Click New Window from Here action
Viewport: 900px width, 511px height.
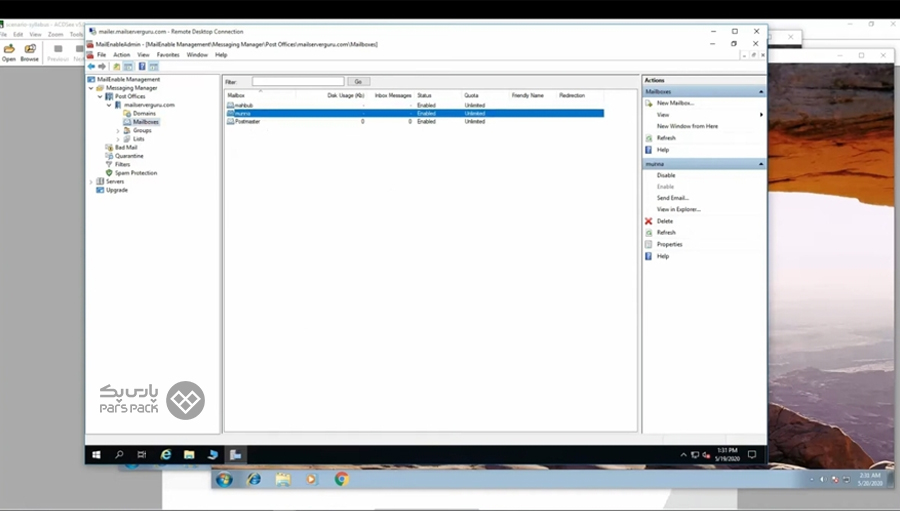pos(687,126)
